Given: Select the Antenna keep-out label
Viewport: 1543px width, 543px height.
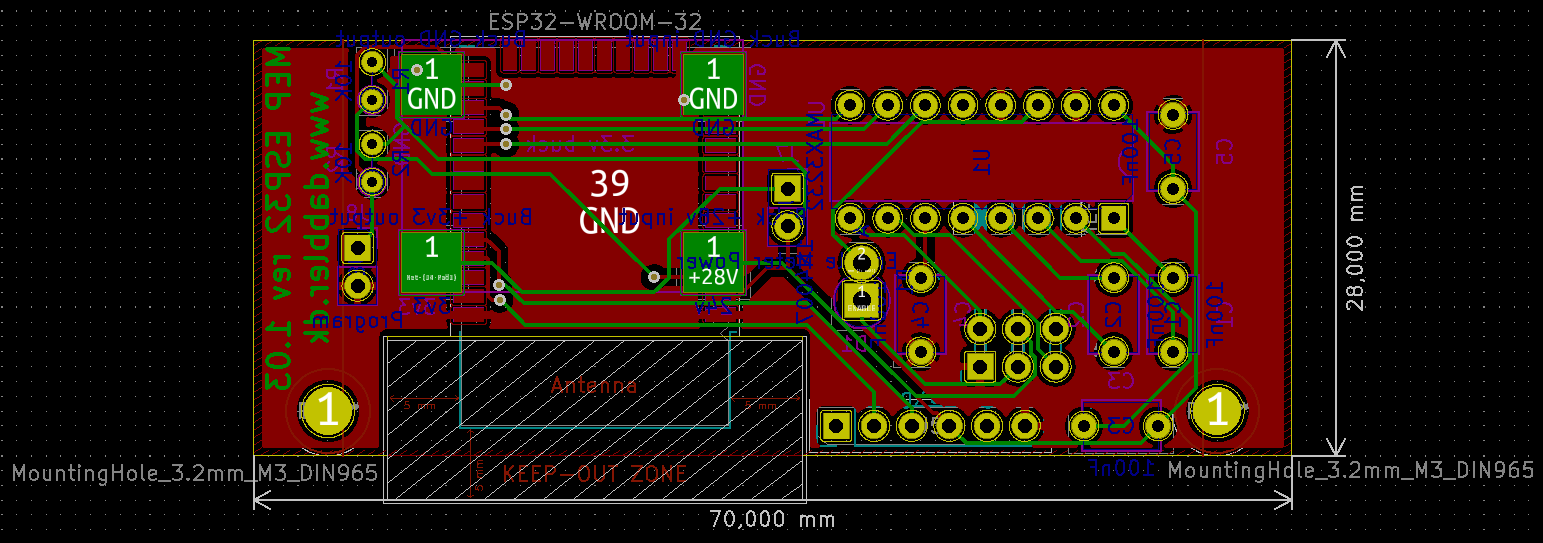Looking at the screenshot, I should [x=594, y=386].
